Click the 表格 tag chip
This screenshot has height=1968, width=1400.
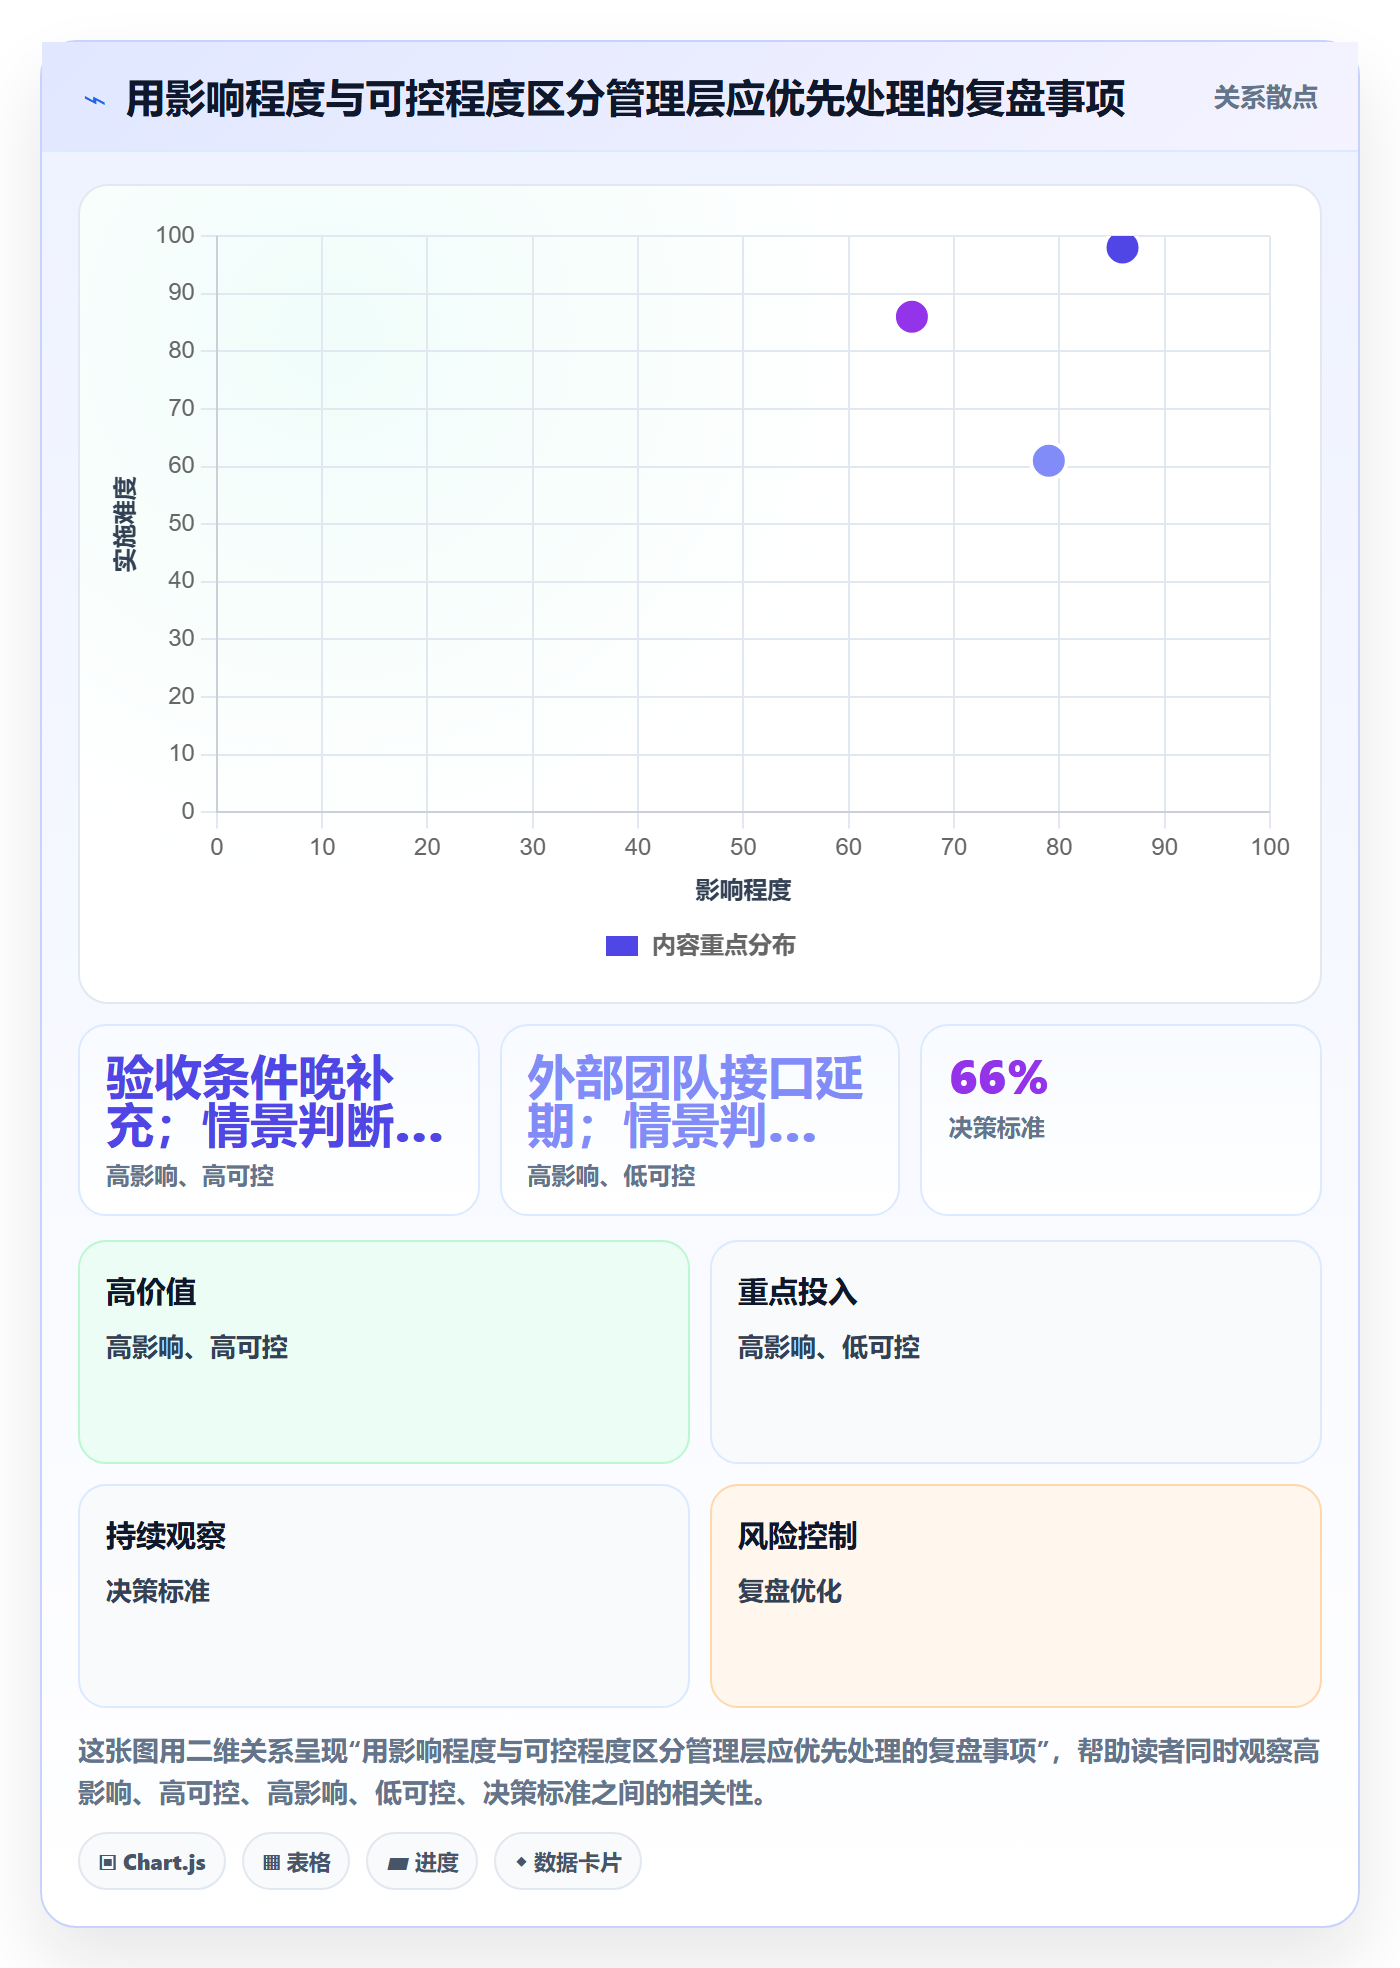point(296,1862)
